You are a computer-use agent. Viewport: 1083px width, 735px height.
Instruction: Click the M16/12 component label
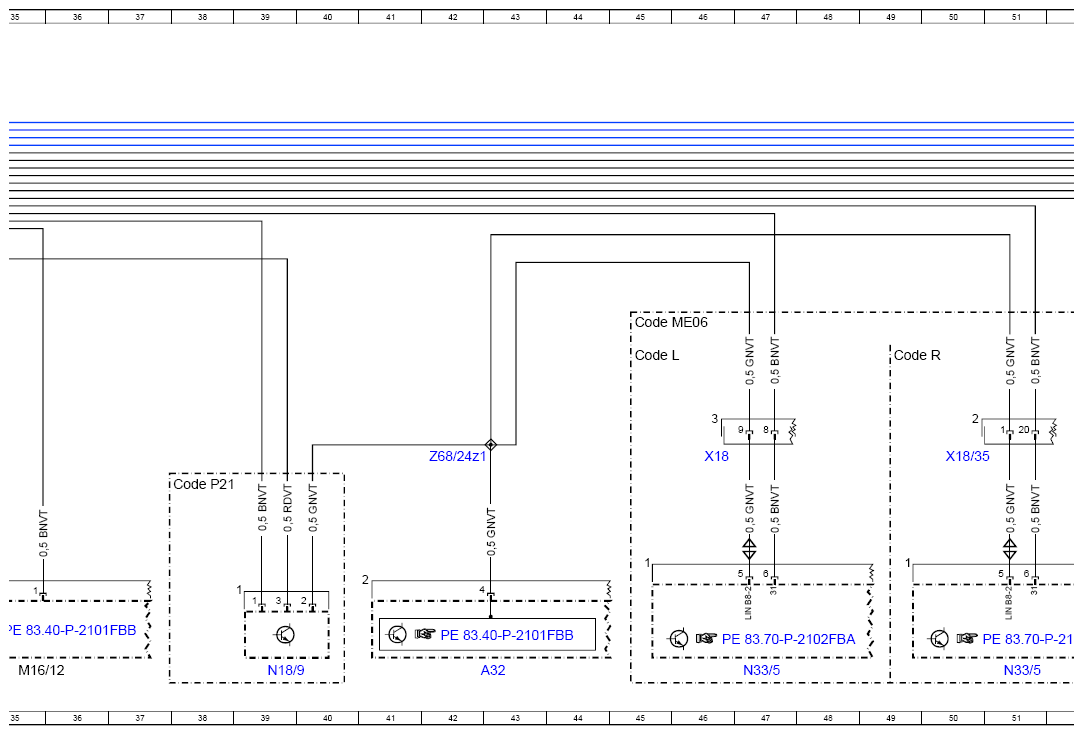point(41,670)
